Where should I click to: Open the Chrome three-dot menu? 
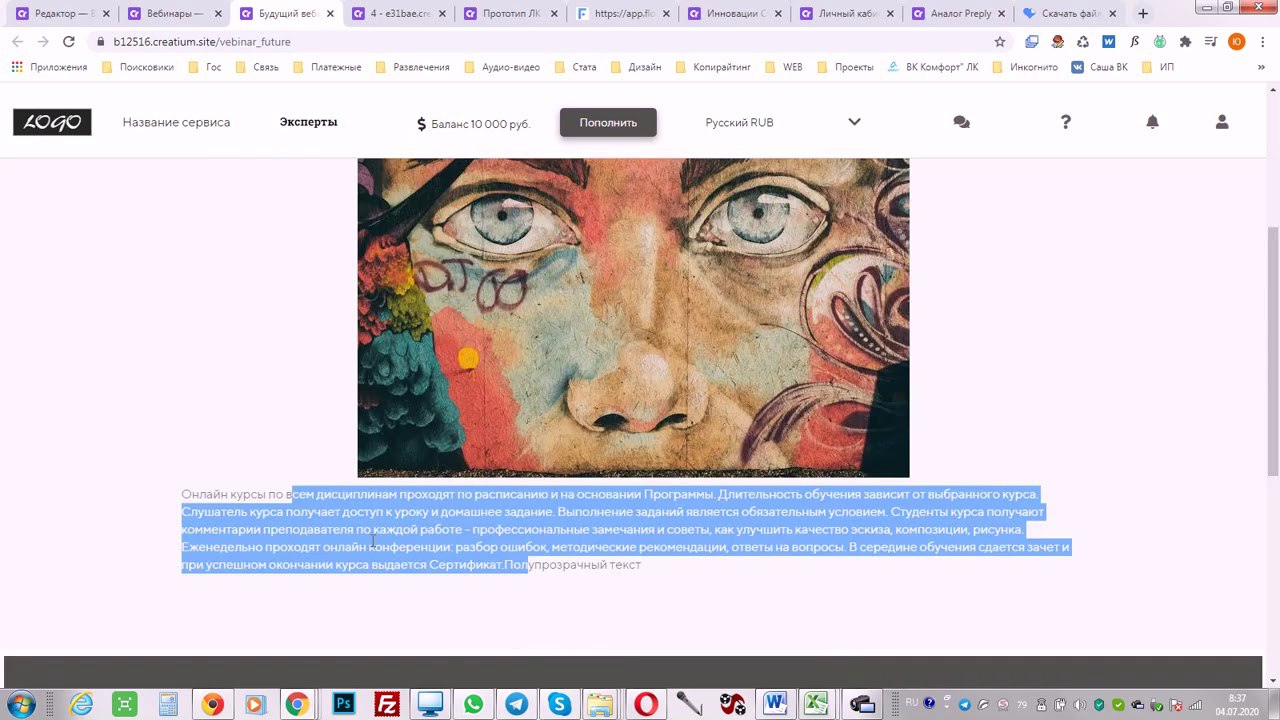pos(1263,42)
